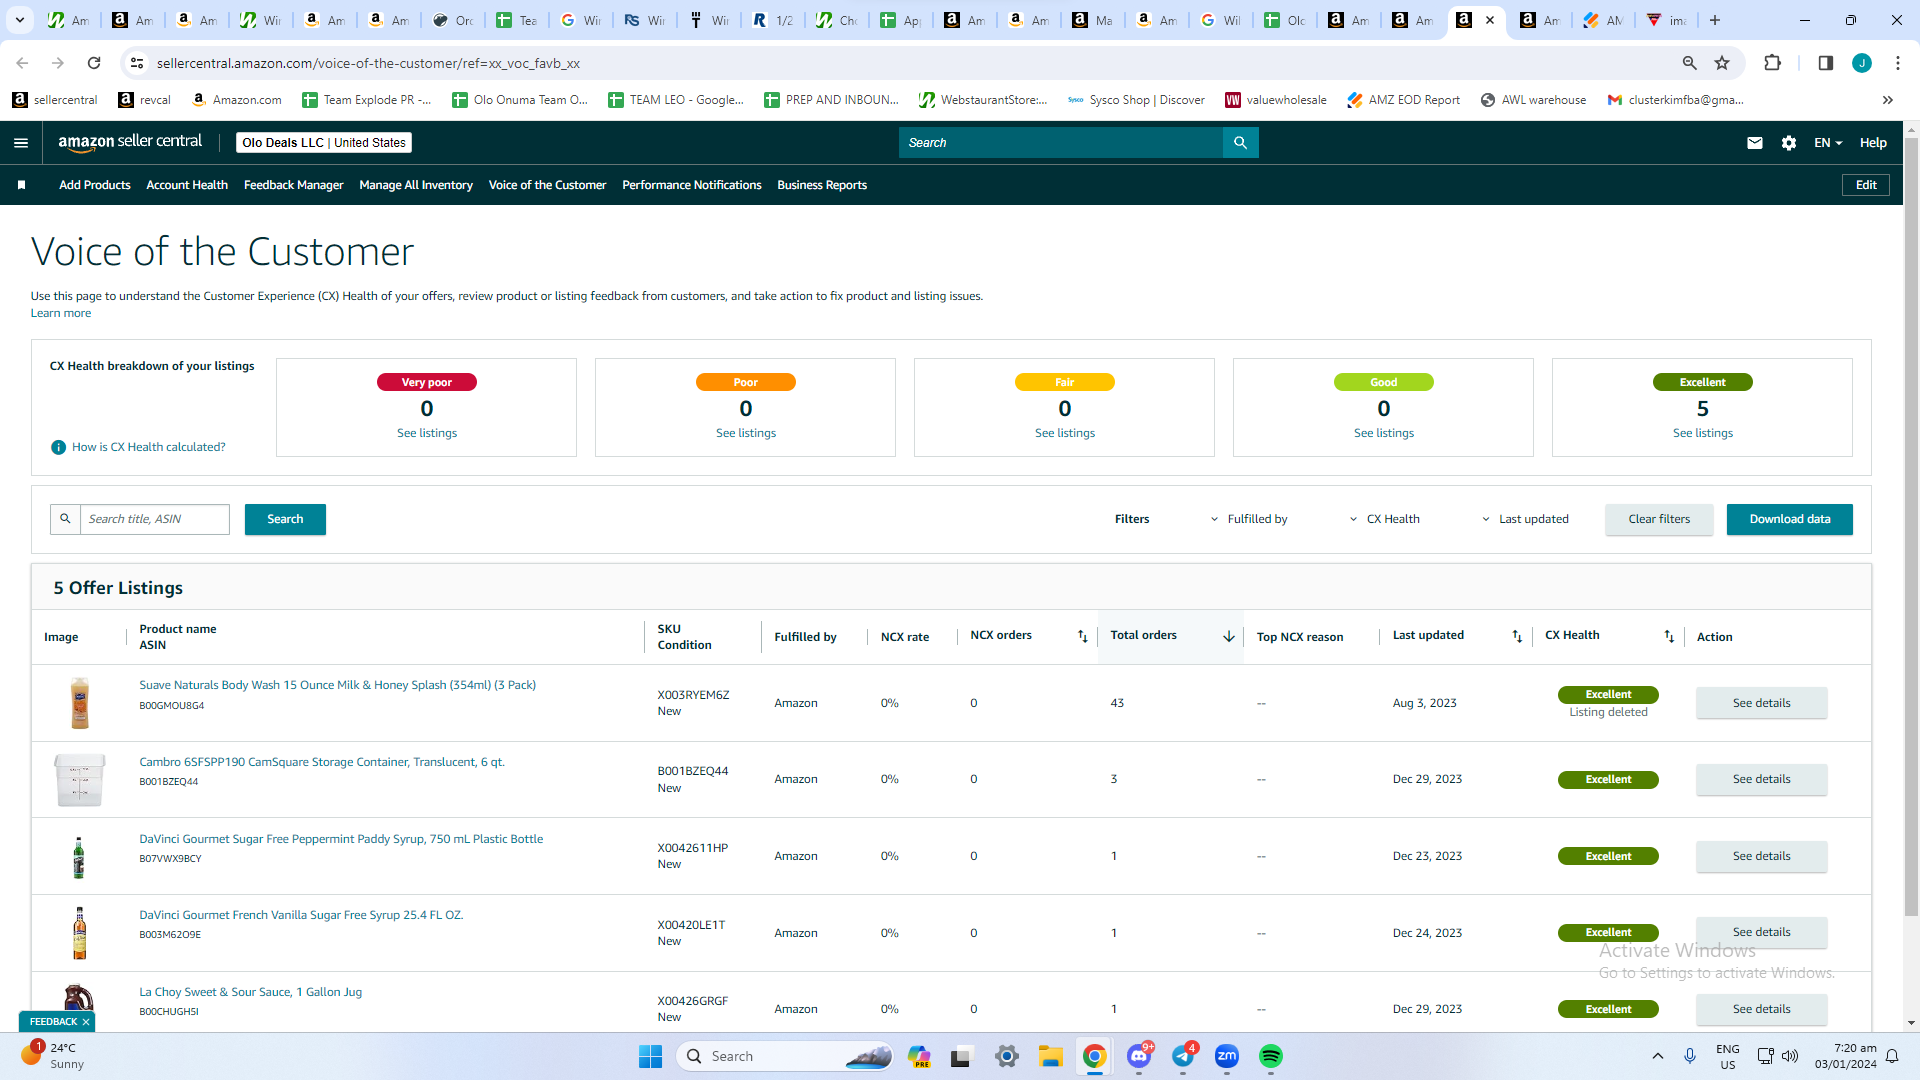Open Performance Notifications menu item
Image resolution: width=1920 pixels, height=1080 pixels.
click(x=692, y=185)
